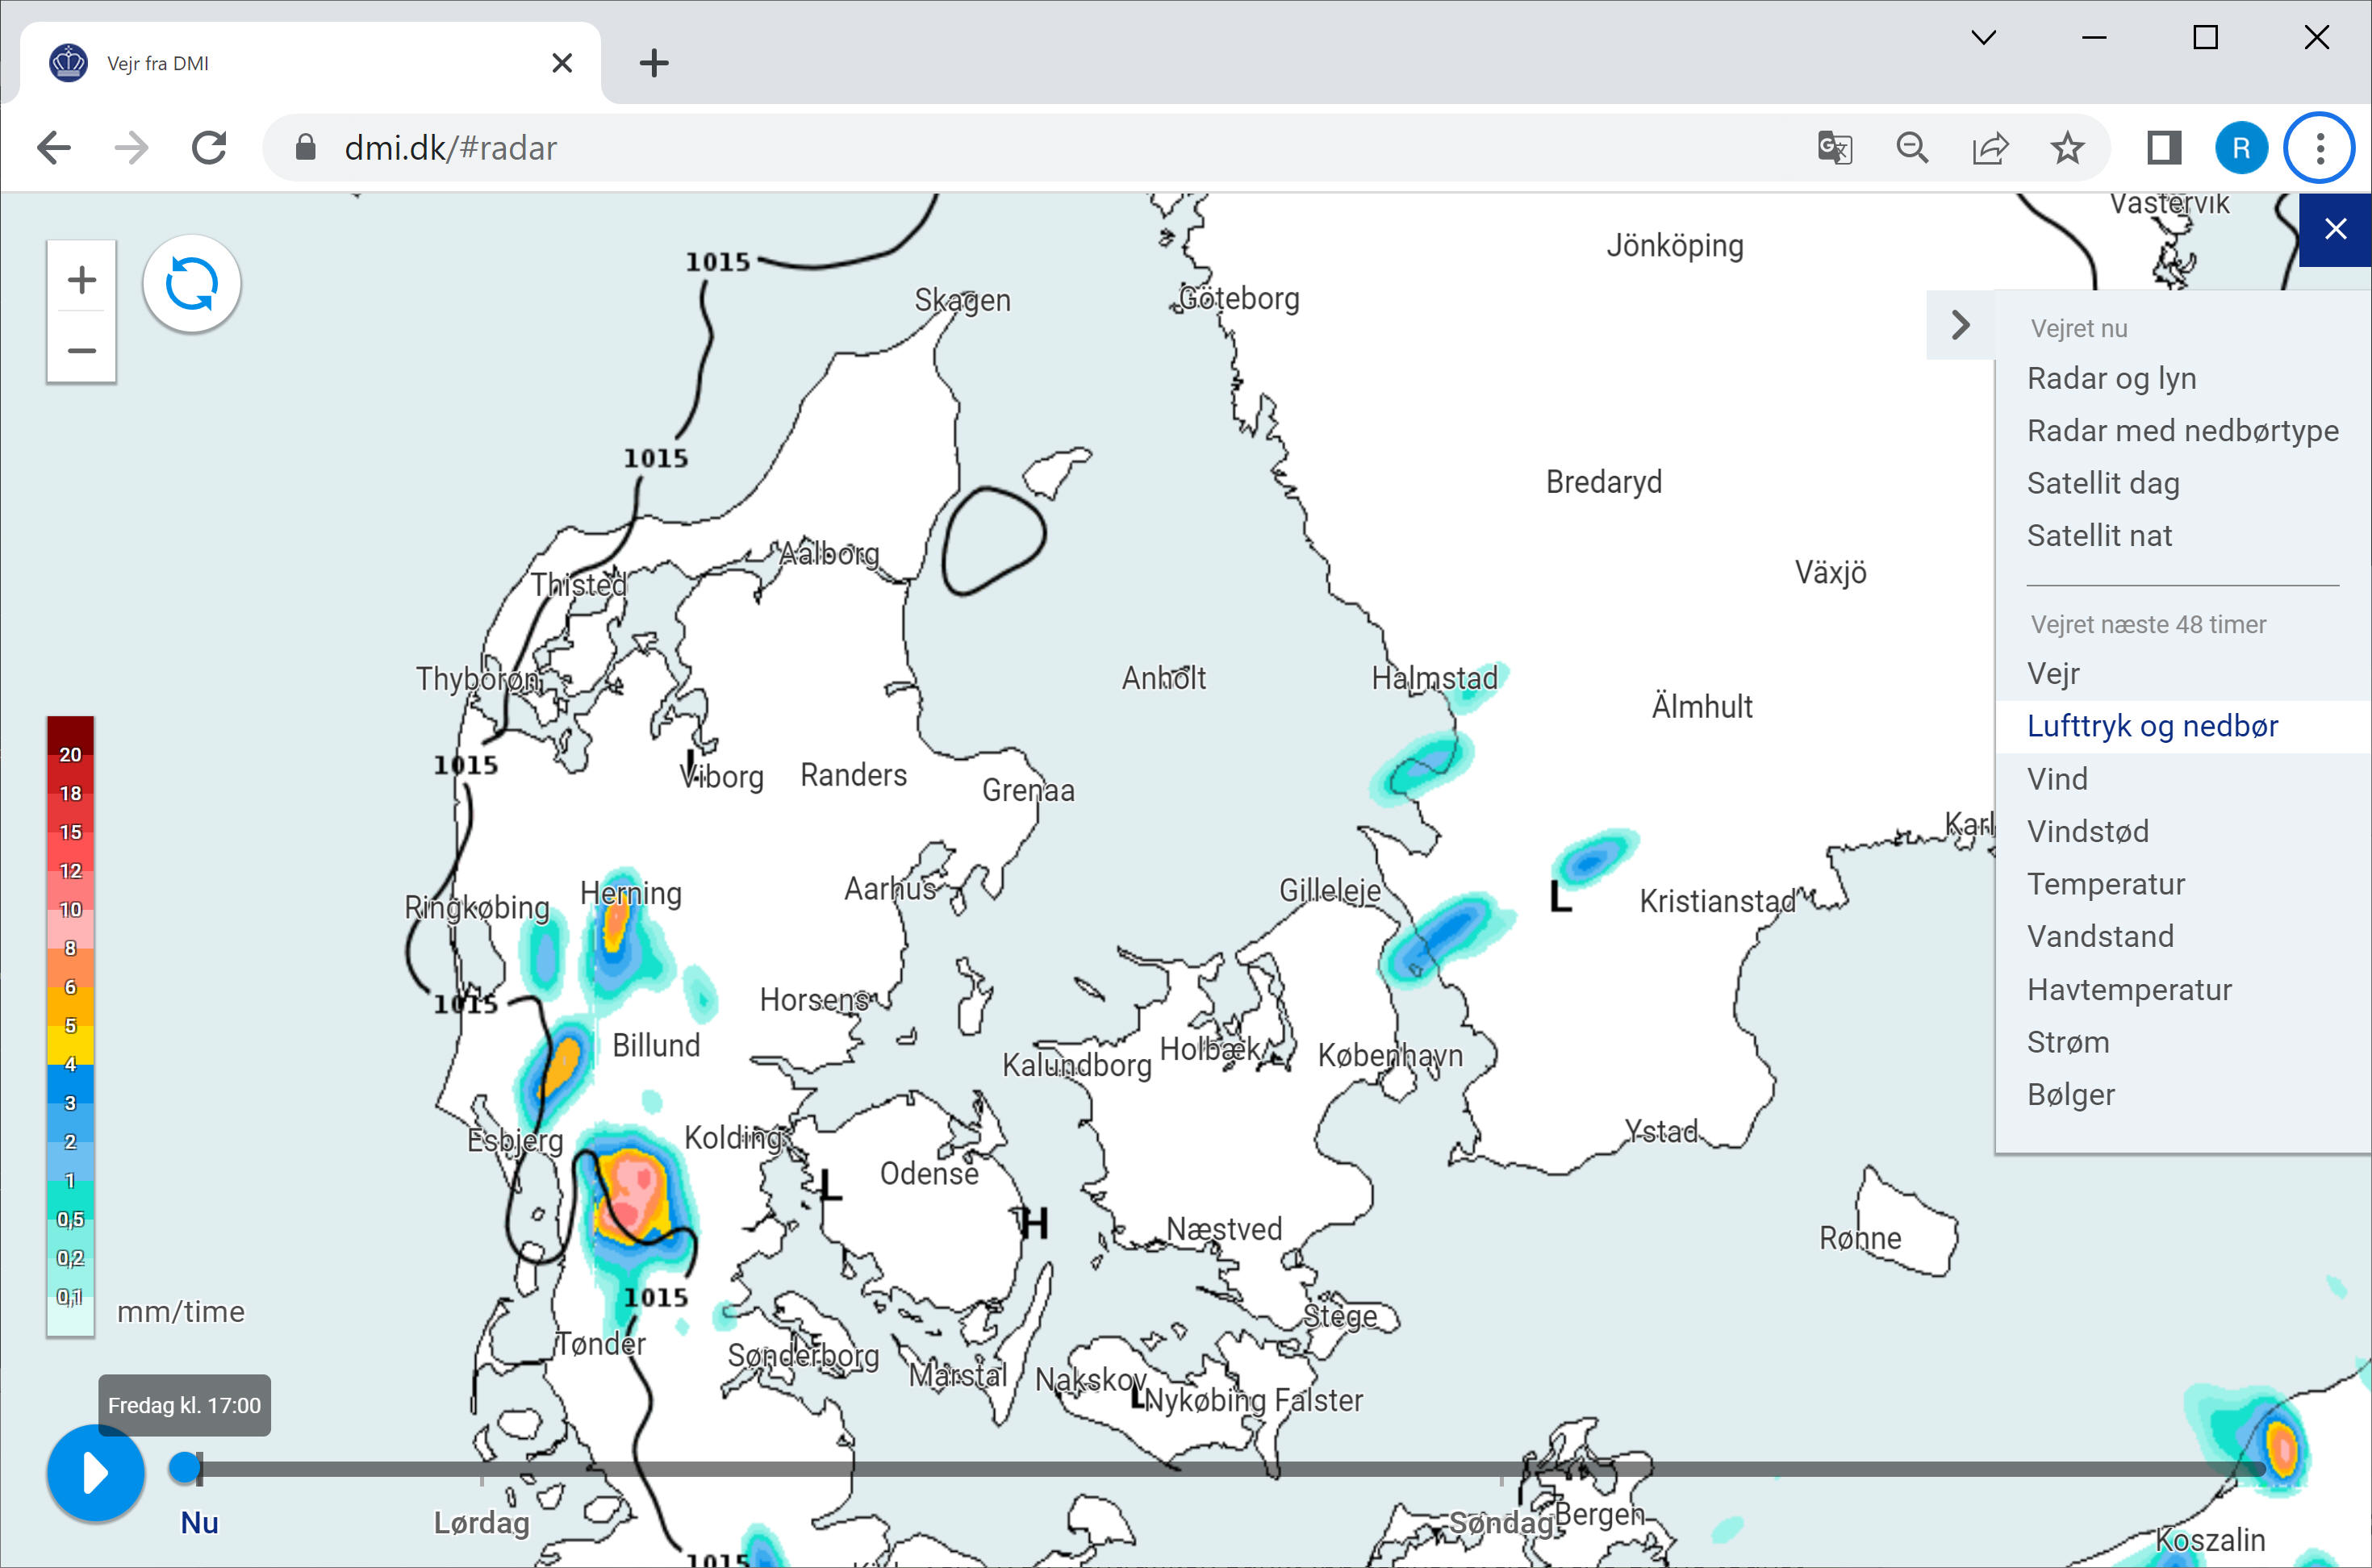Reload the page with browser refresh icon

coord(209,148)
